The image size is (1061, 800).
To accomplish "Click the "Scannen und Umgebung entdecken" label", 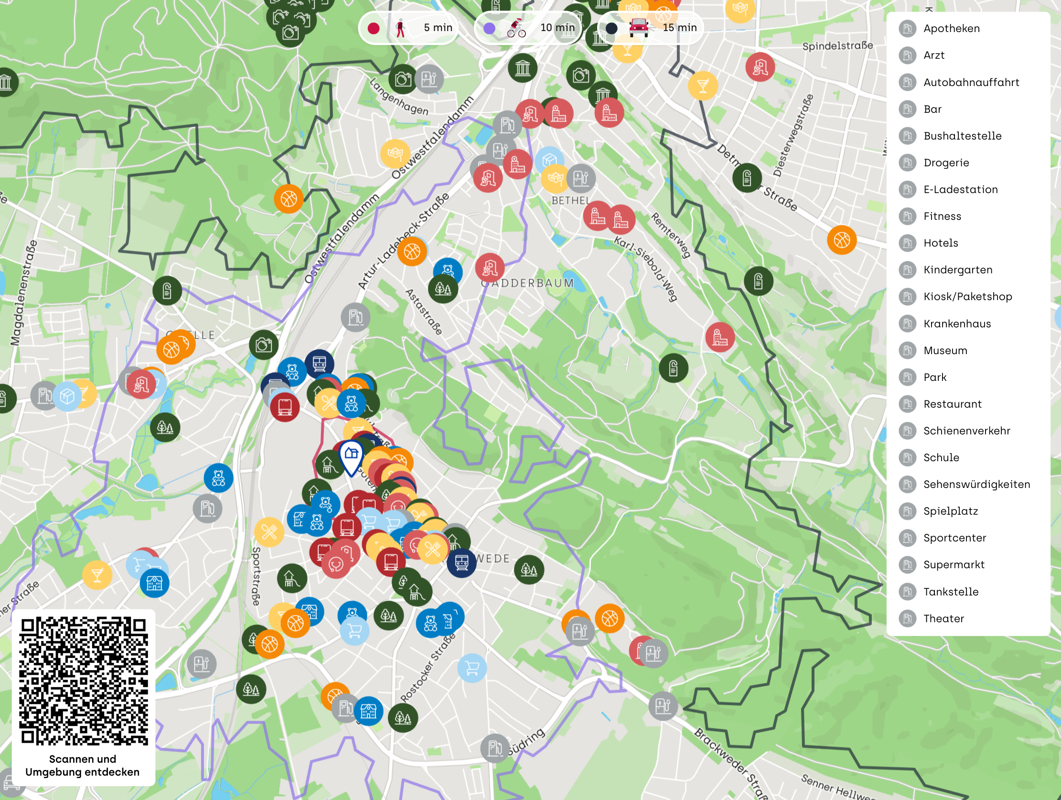I will pyautogui.click(x=83, y=766).
